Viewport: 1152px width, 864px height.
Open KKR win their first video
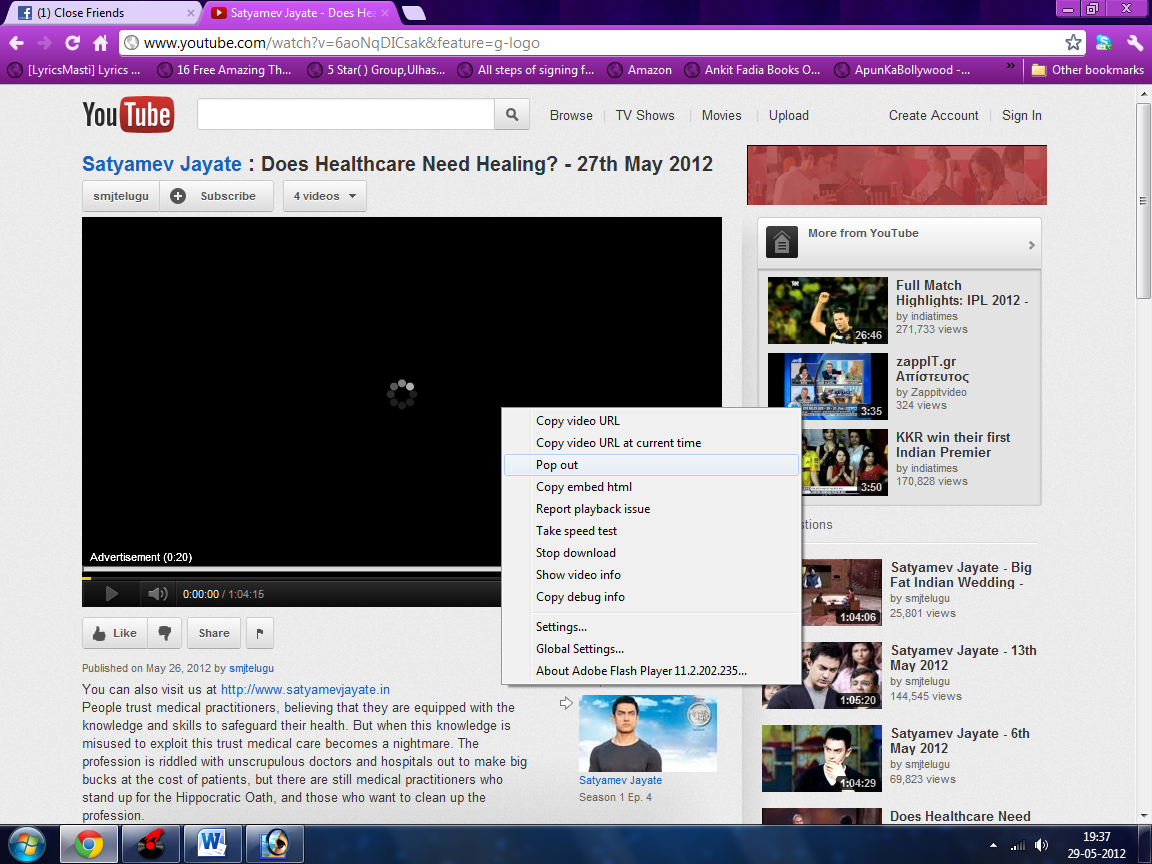pos(953,444)
